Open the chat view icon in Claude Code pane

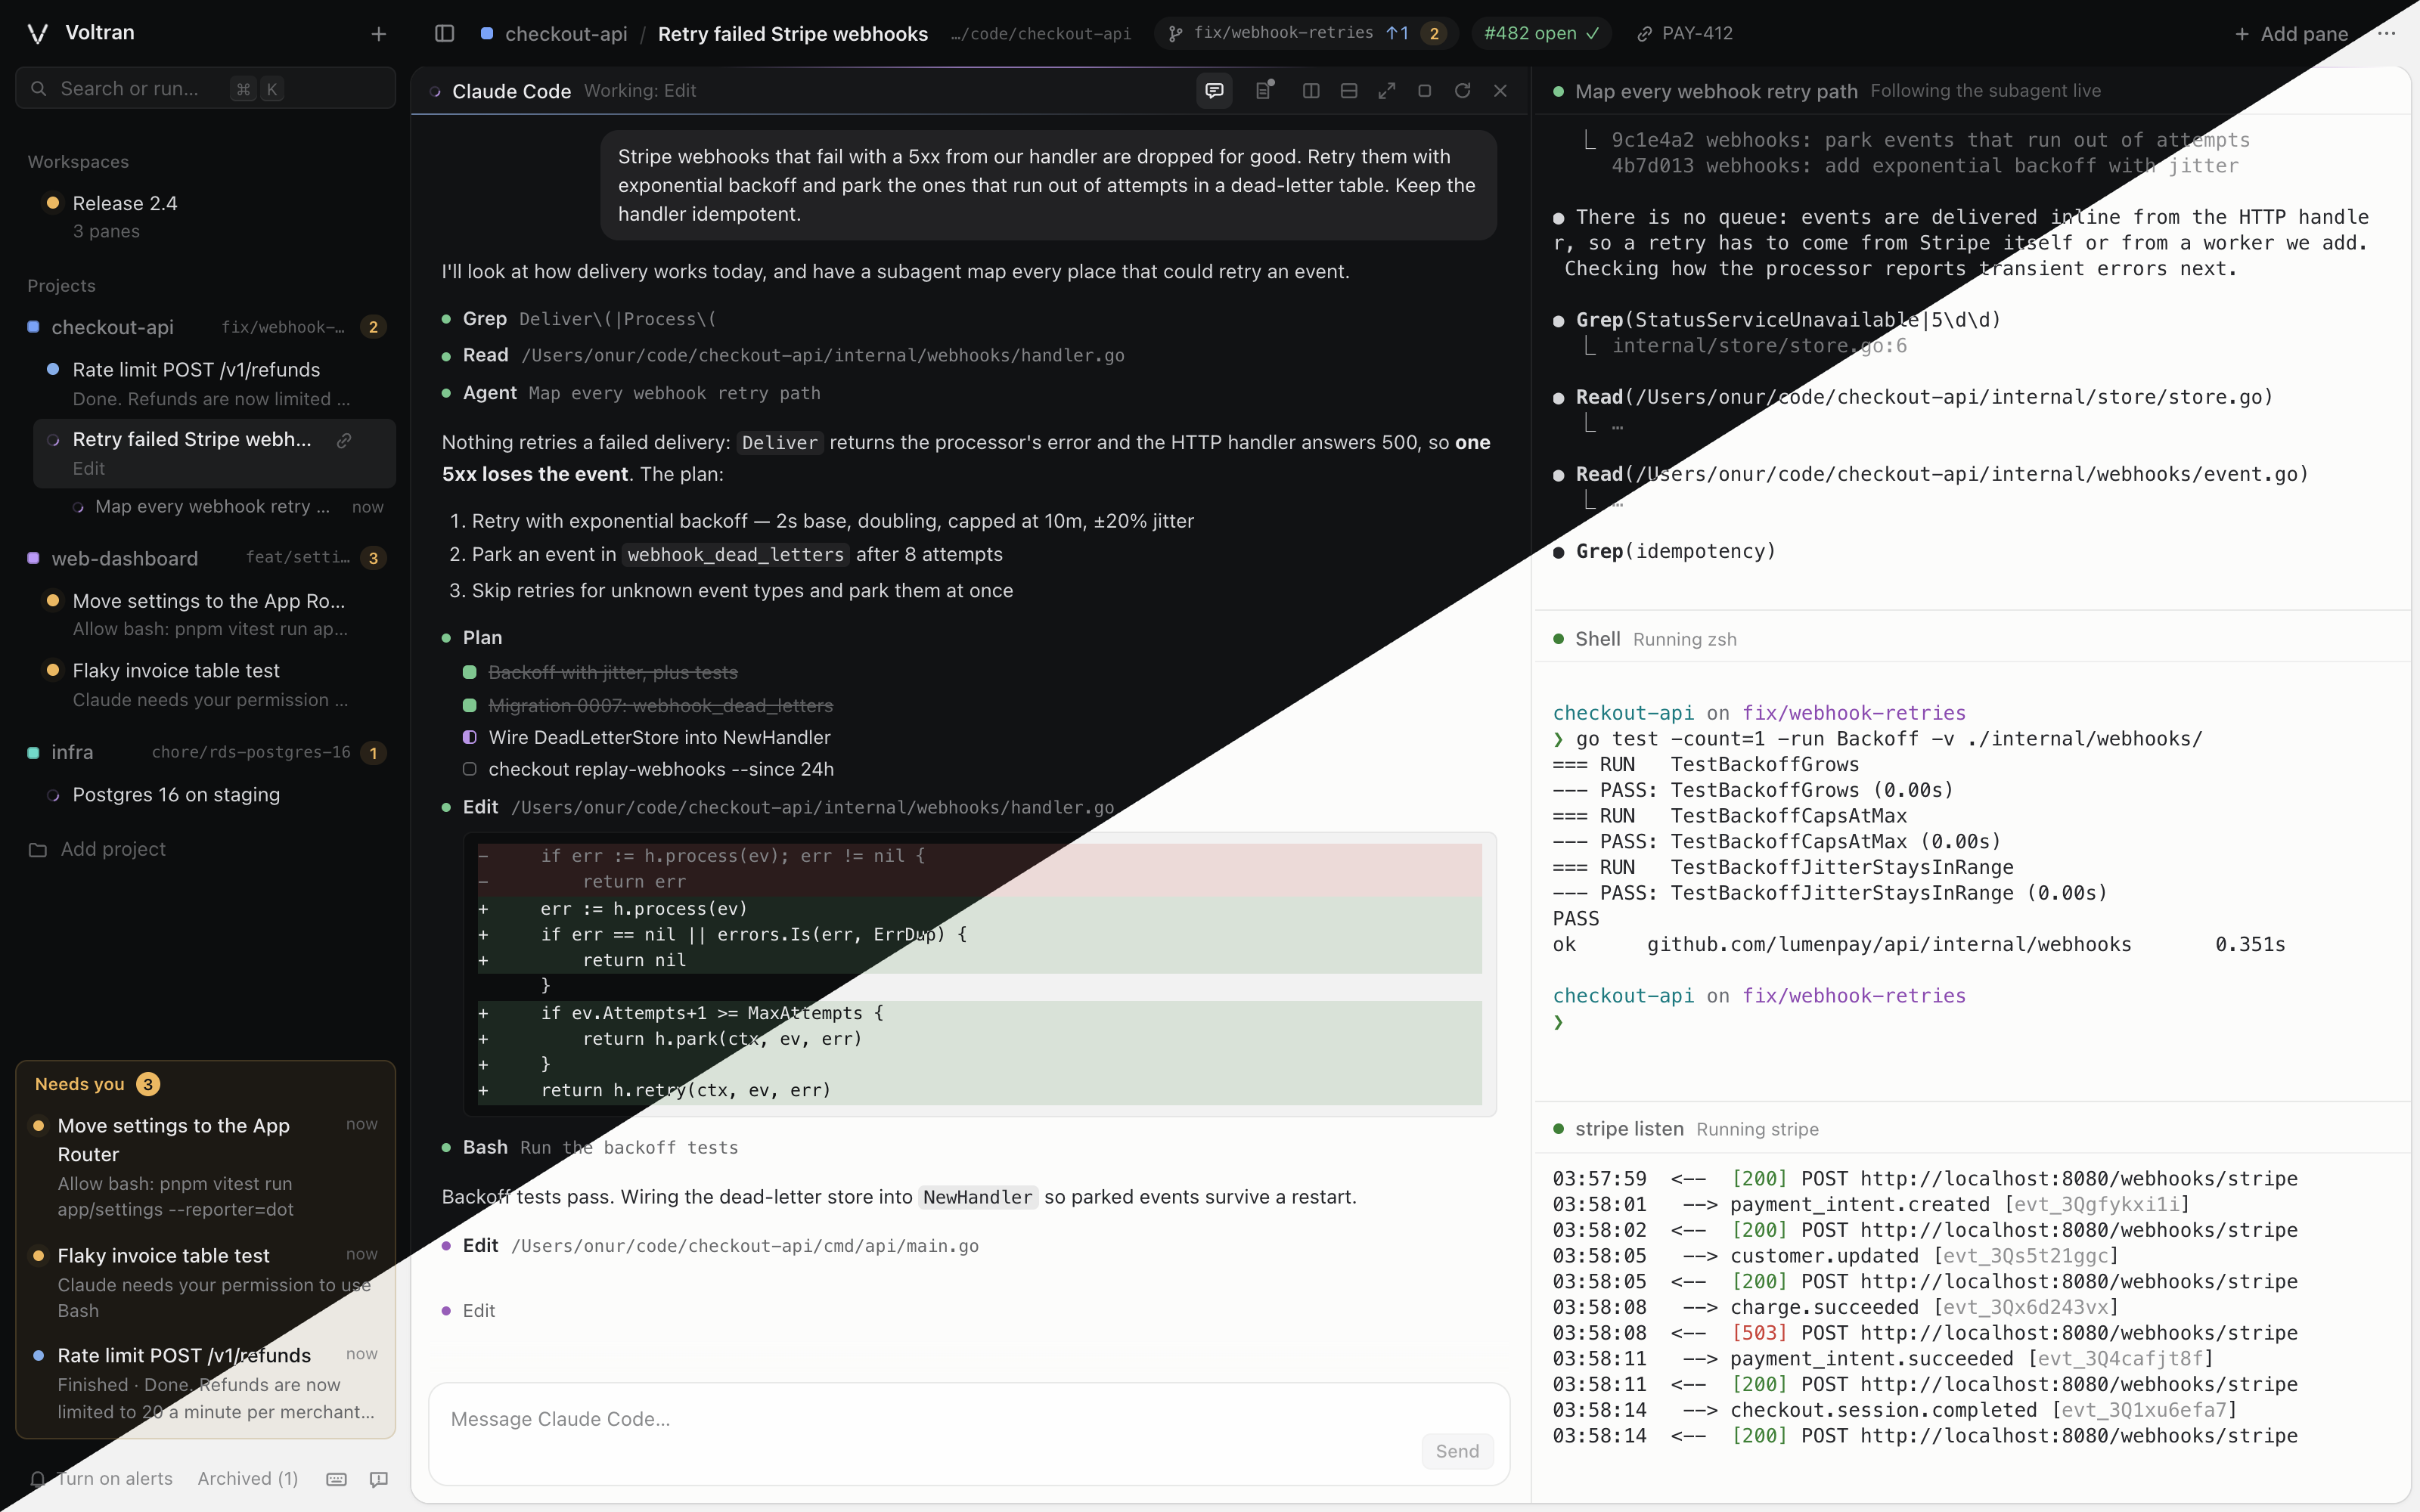pyautogui.click(x=1214, y=91)
